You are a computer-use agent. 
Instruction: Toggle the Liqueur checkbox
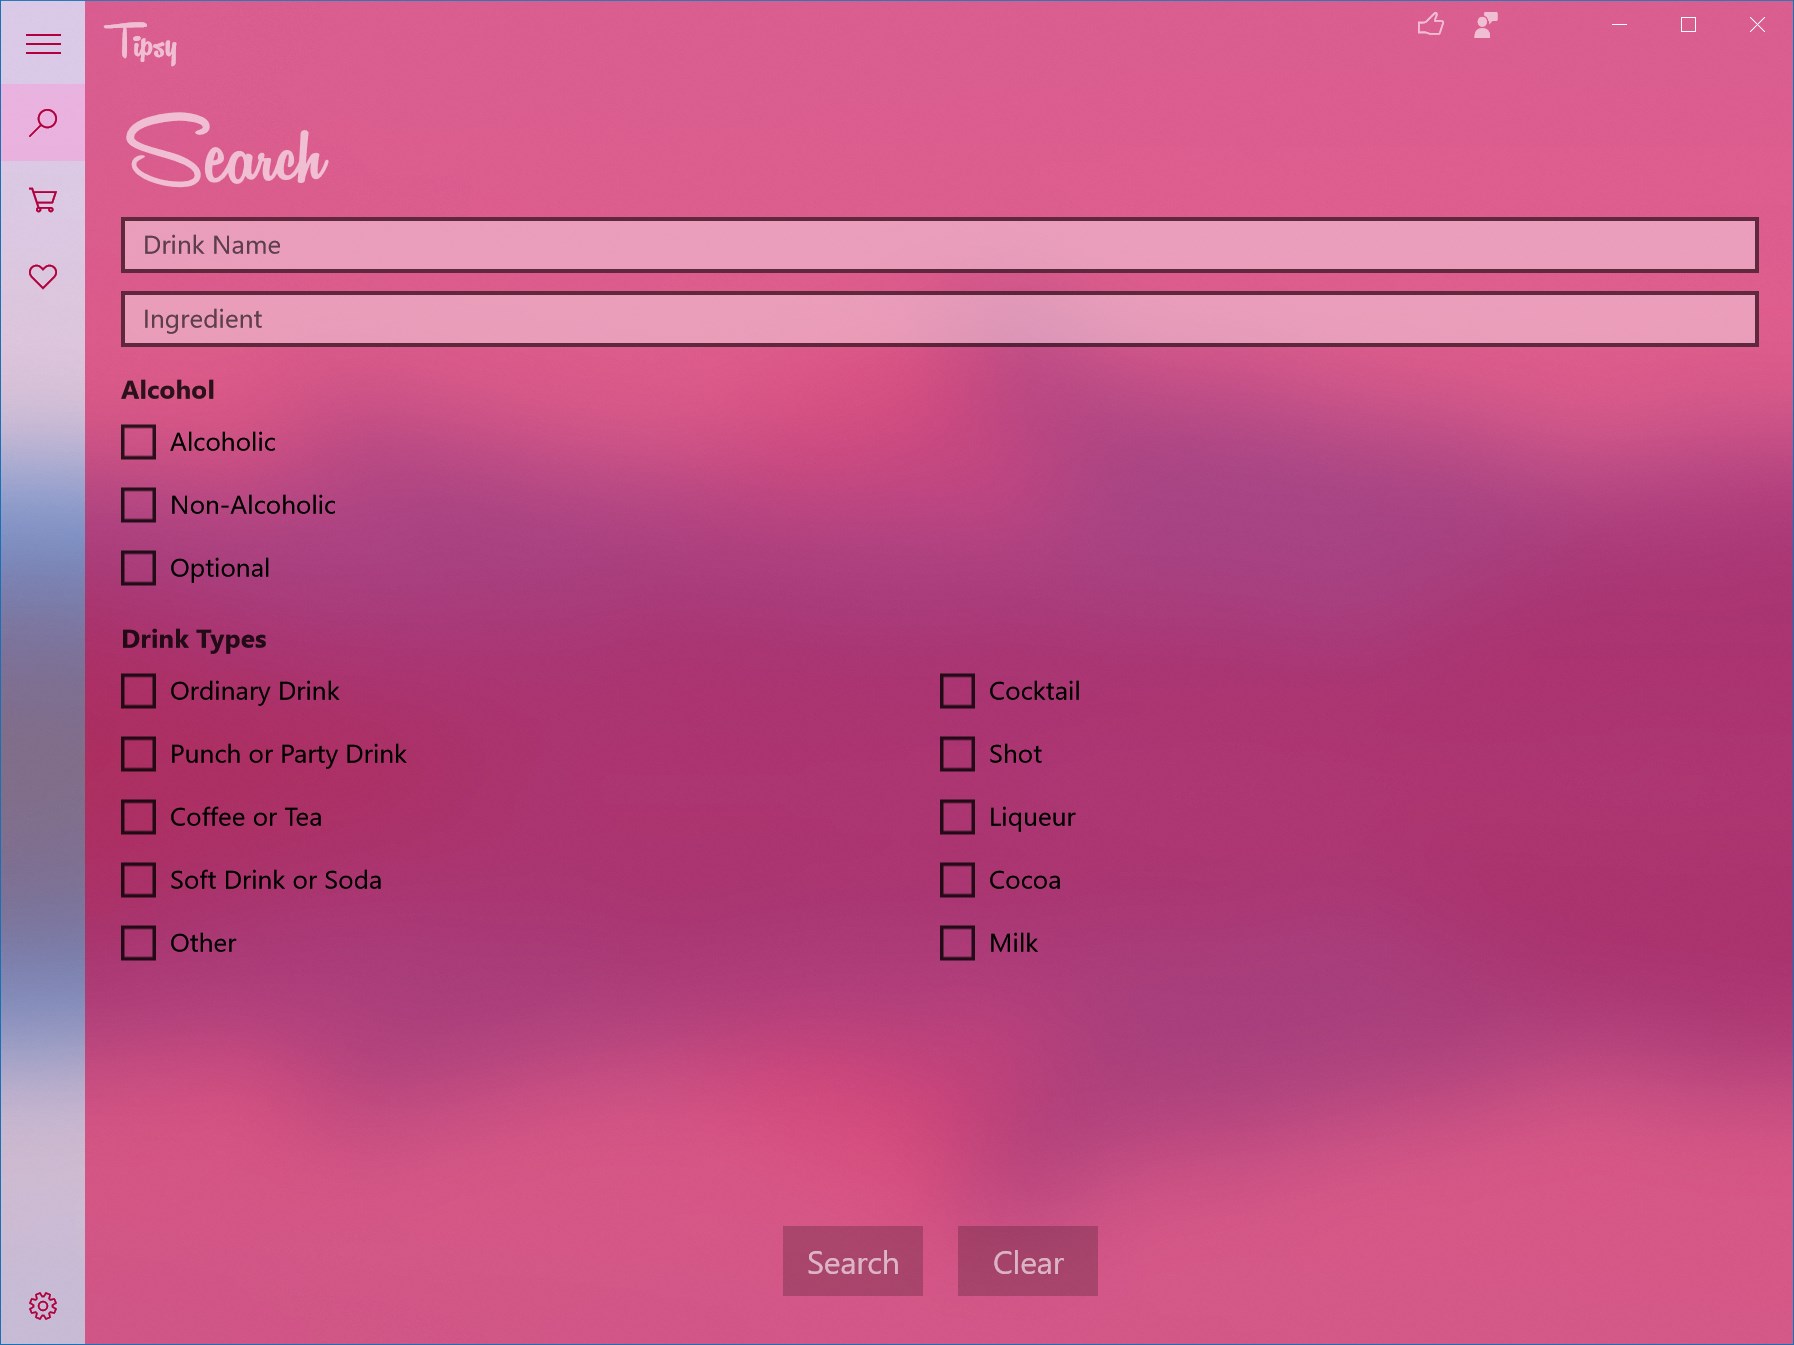[x=958, y=817]
